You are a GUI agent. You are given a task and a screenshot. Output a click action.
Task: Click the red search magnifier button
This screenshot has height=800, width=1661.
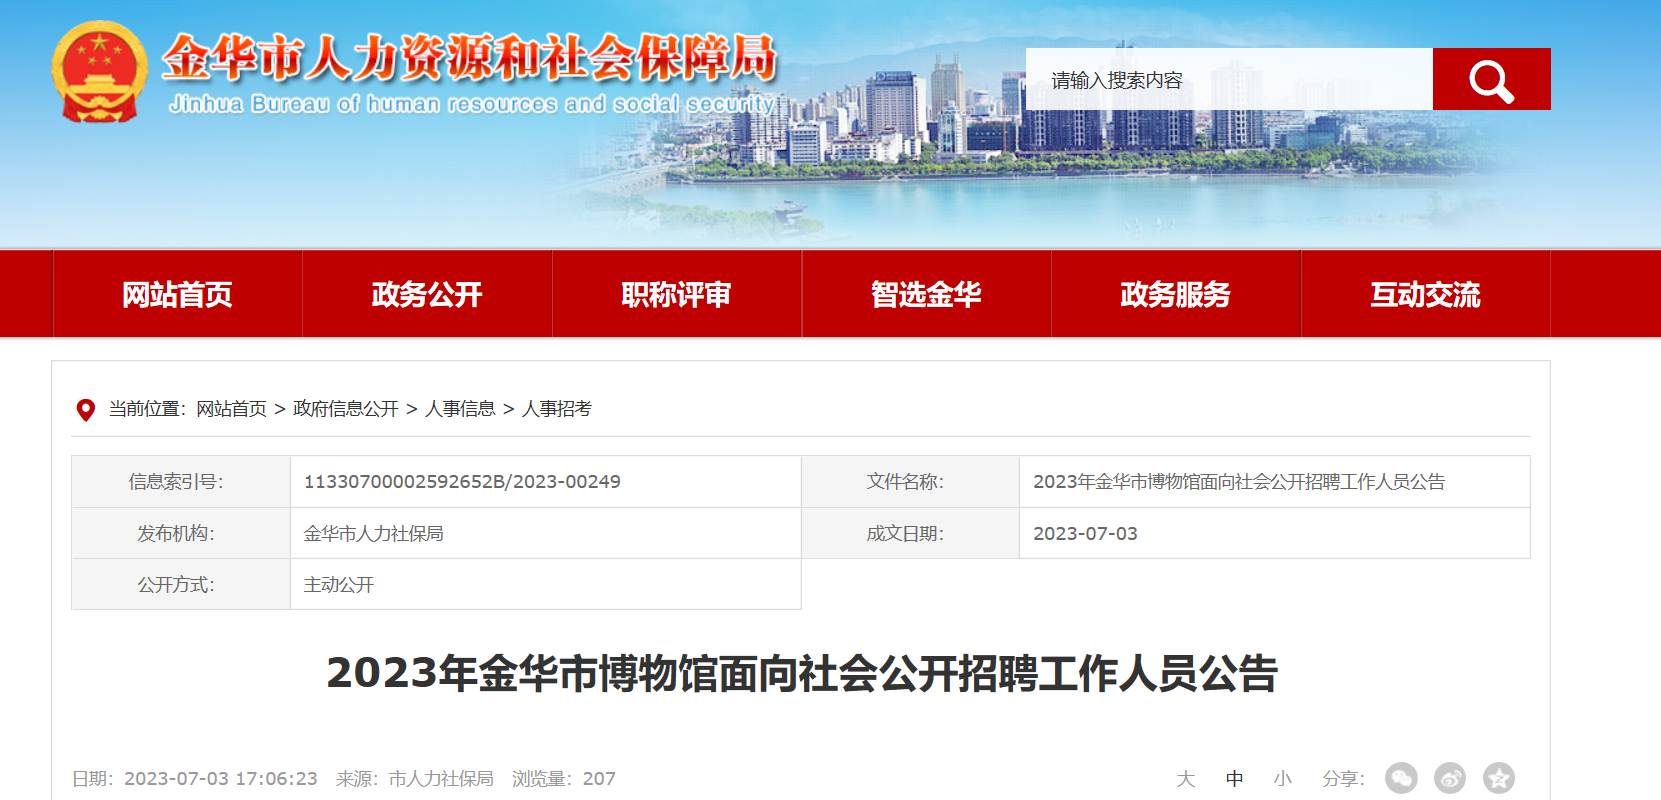coord(1491,79)
